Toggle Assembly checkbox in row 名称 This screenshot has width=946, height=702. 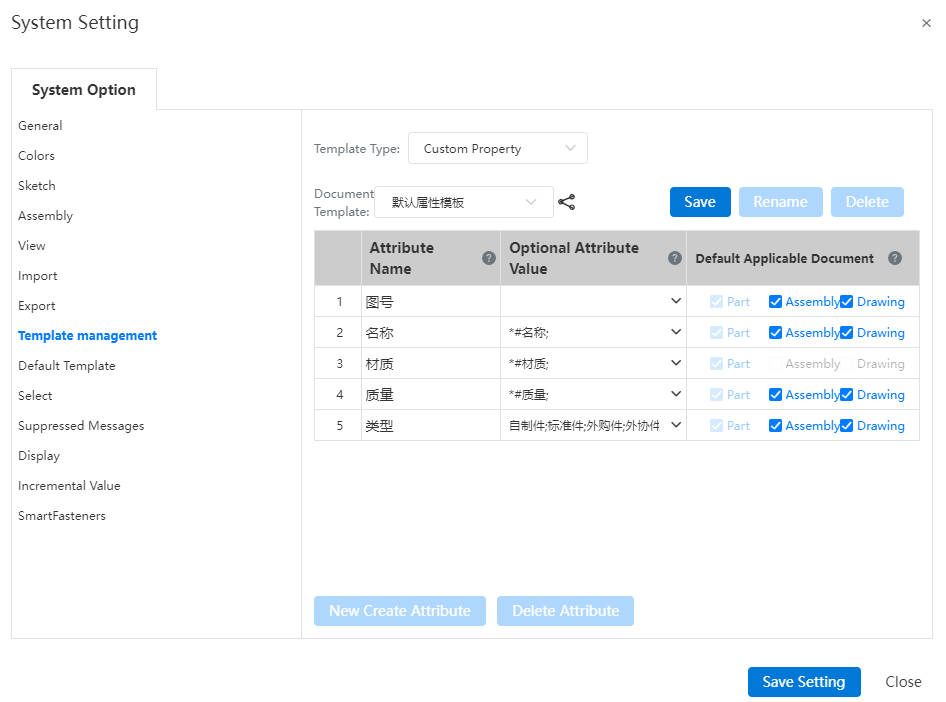click(775, 332)
